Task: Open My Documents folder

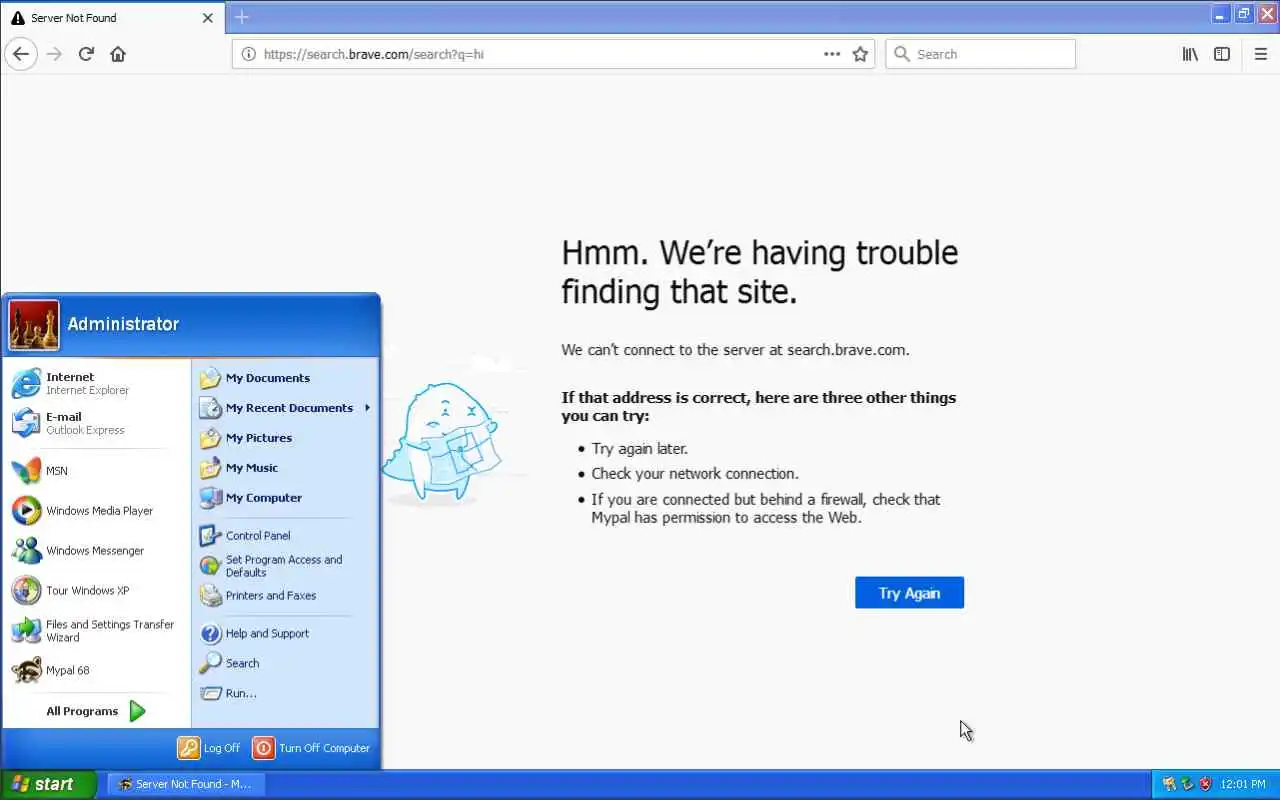Action: [285, 378]
